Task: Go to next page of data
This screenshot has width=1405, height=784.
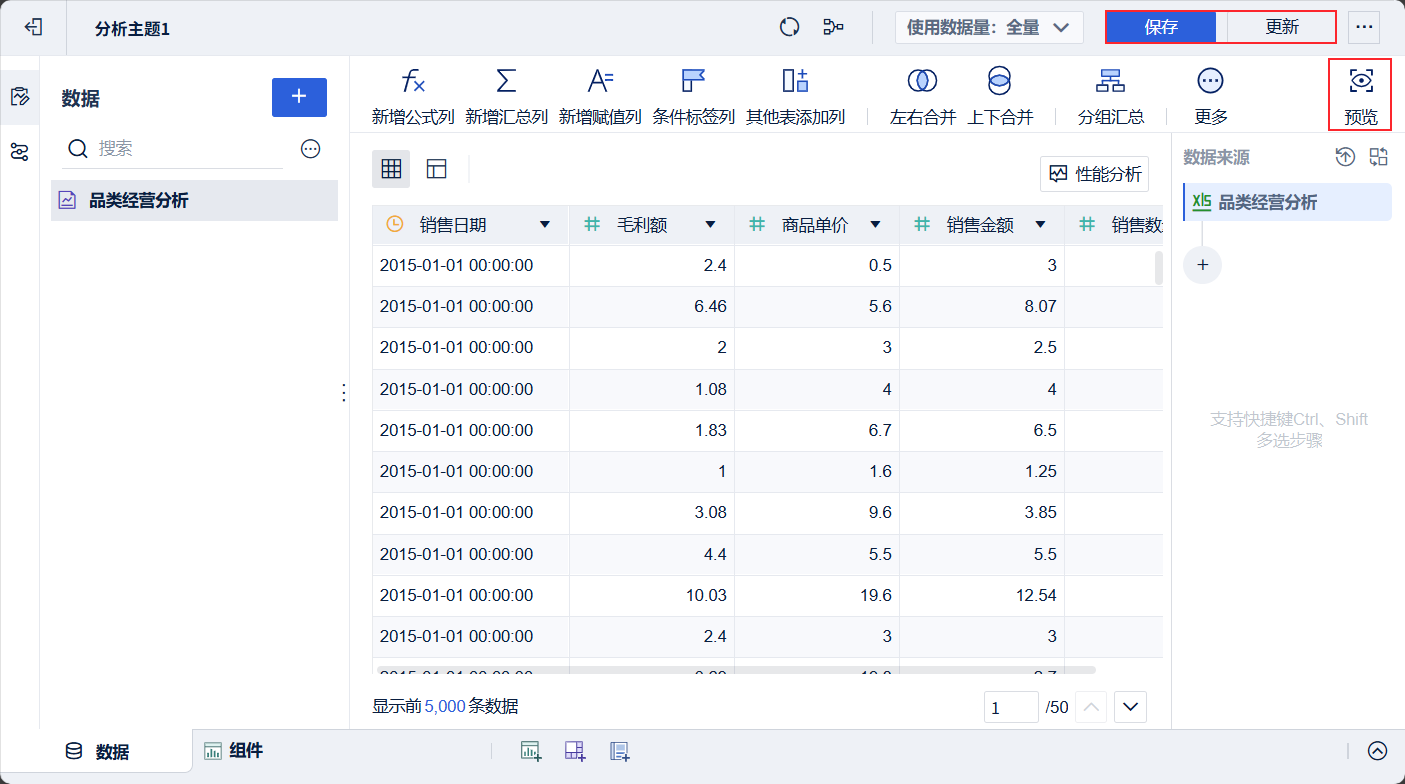Action: coord(1130,707)
